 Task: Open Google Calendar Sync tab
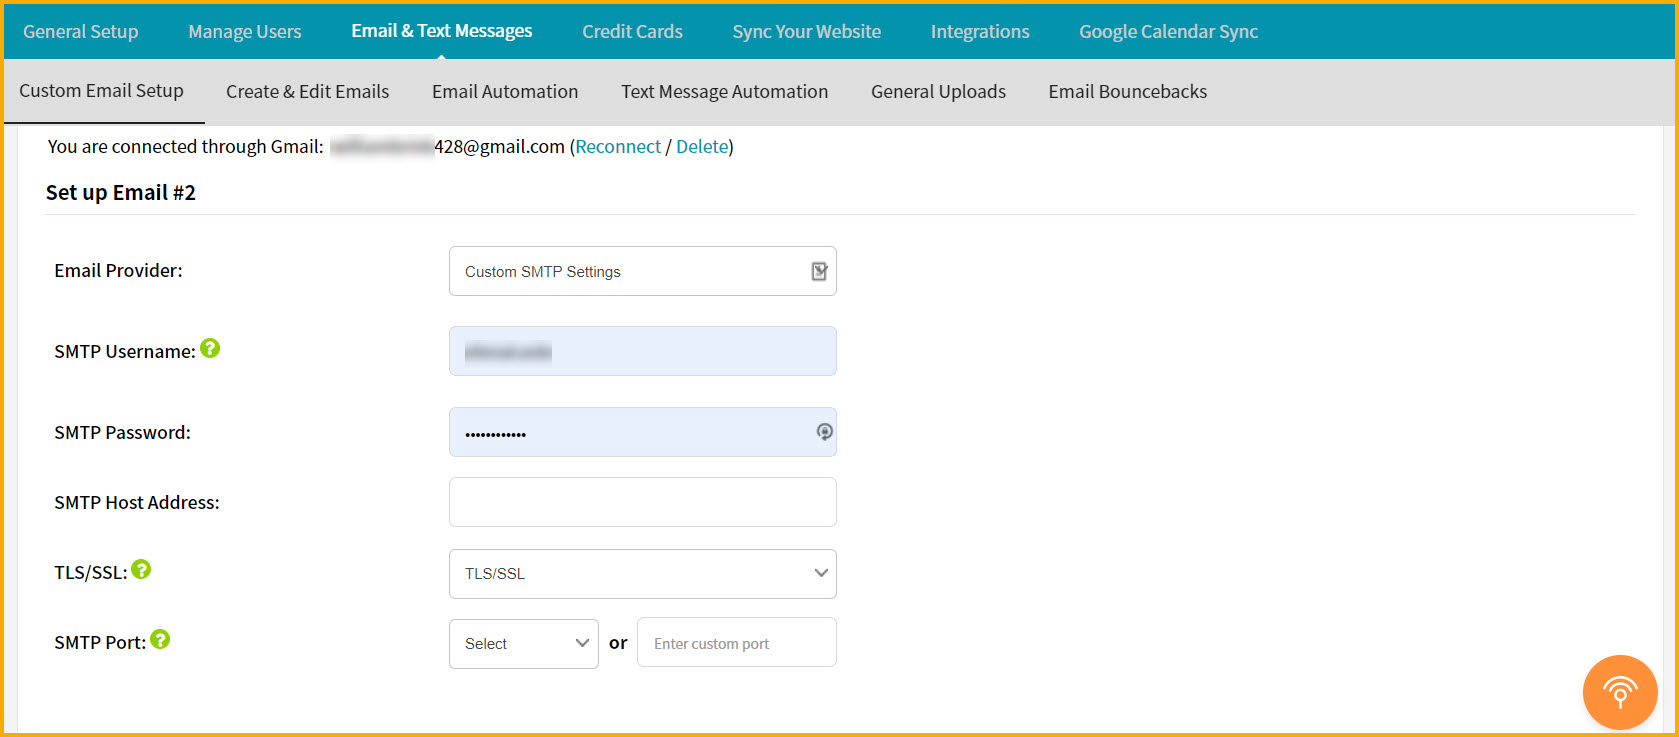click(x=1168, y=32)
